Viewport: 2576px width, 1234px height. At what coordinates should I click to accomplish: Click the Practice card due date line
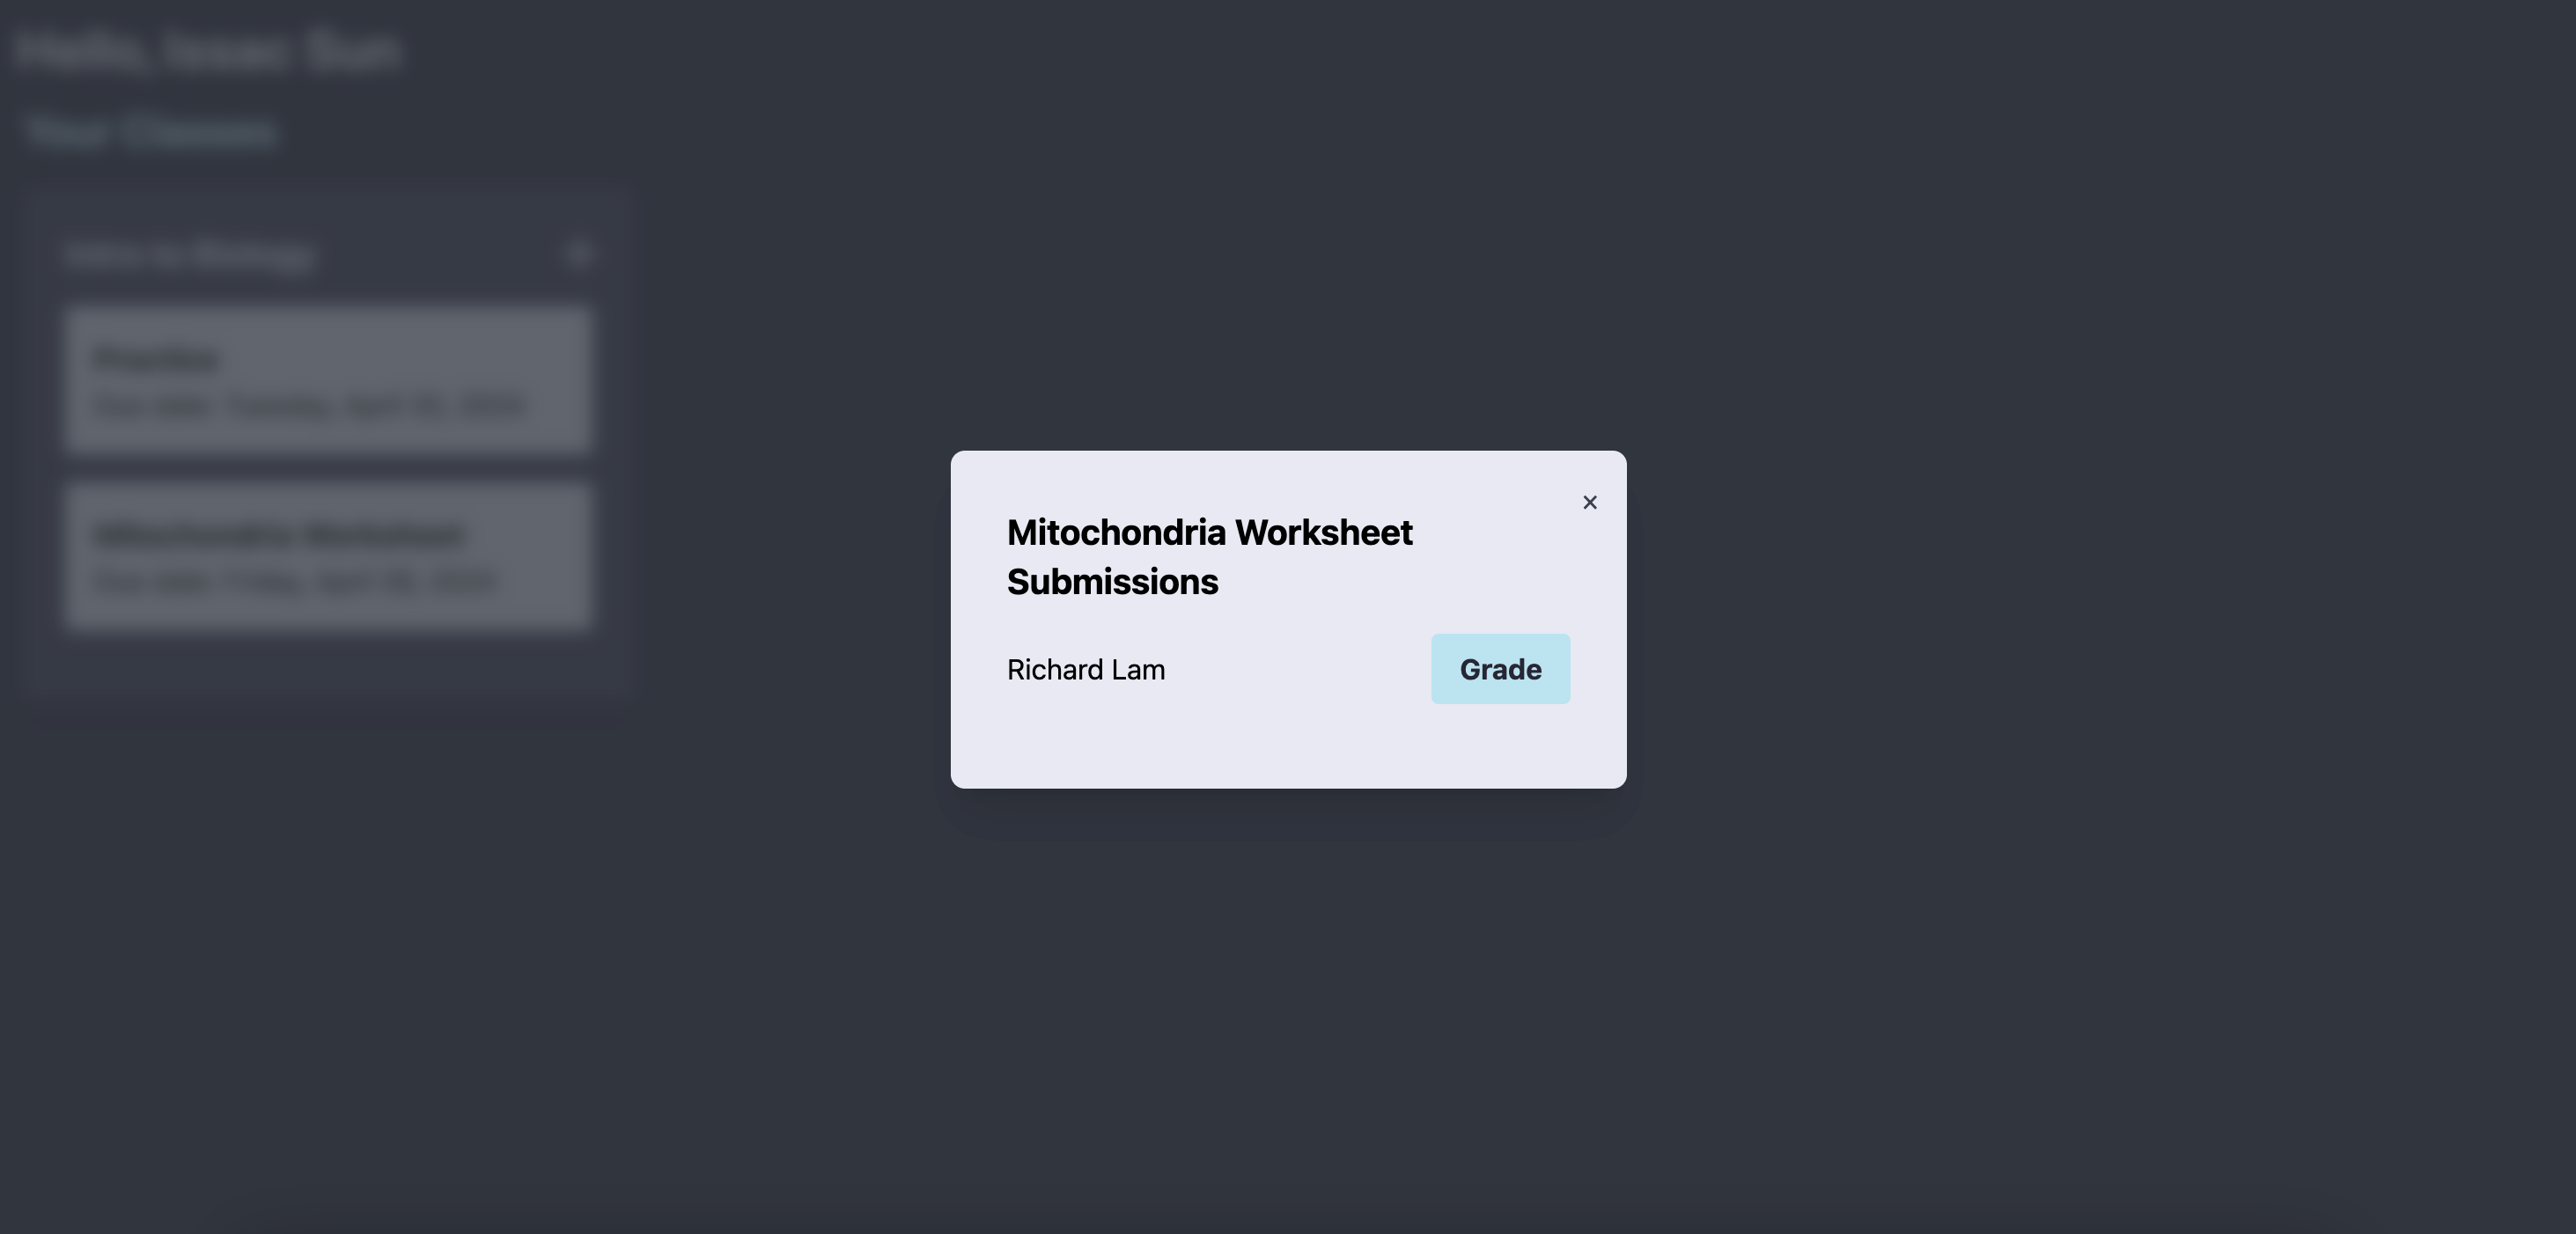point(310,406)
